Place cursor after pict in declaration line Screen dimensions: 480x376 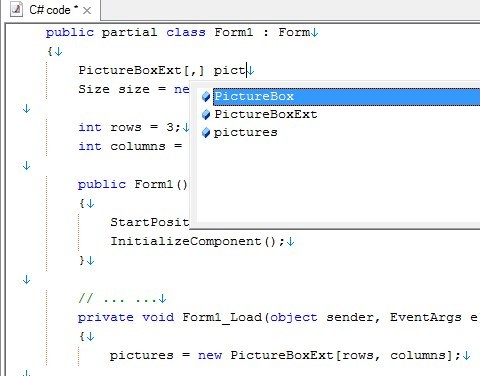click(247, 70)
